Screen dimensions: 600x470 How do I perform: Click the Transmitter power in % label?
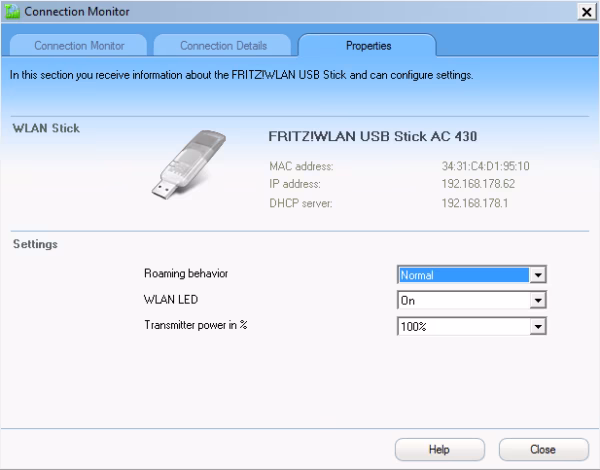coord(196,325)
